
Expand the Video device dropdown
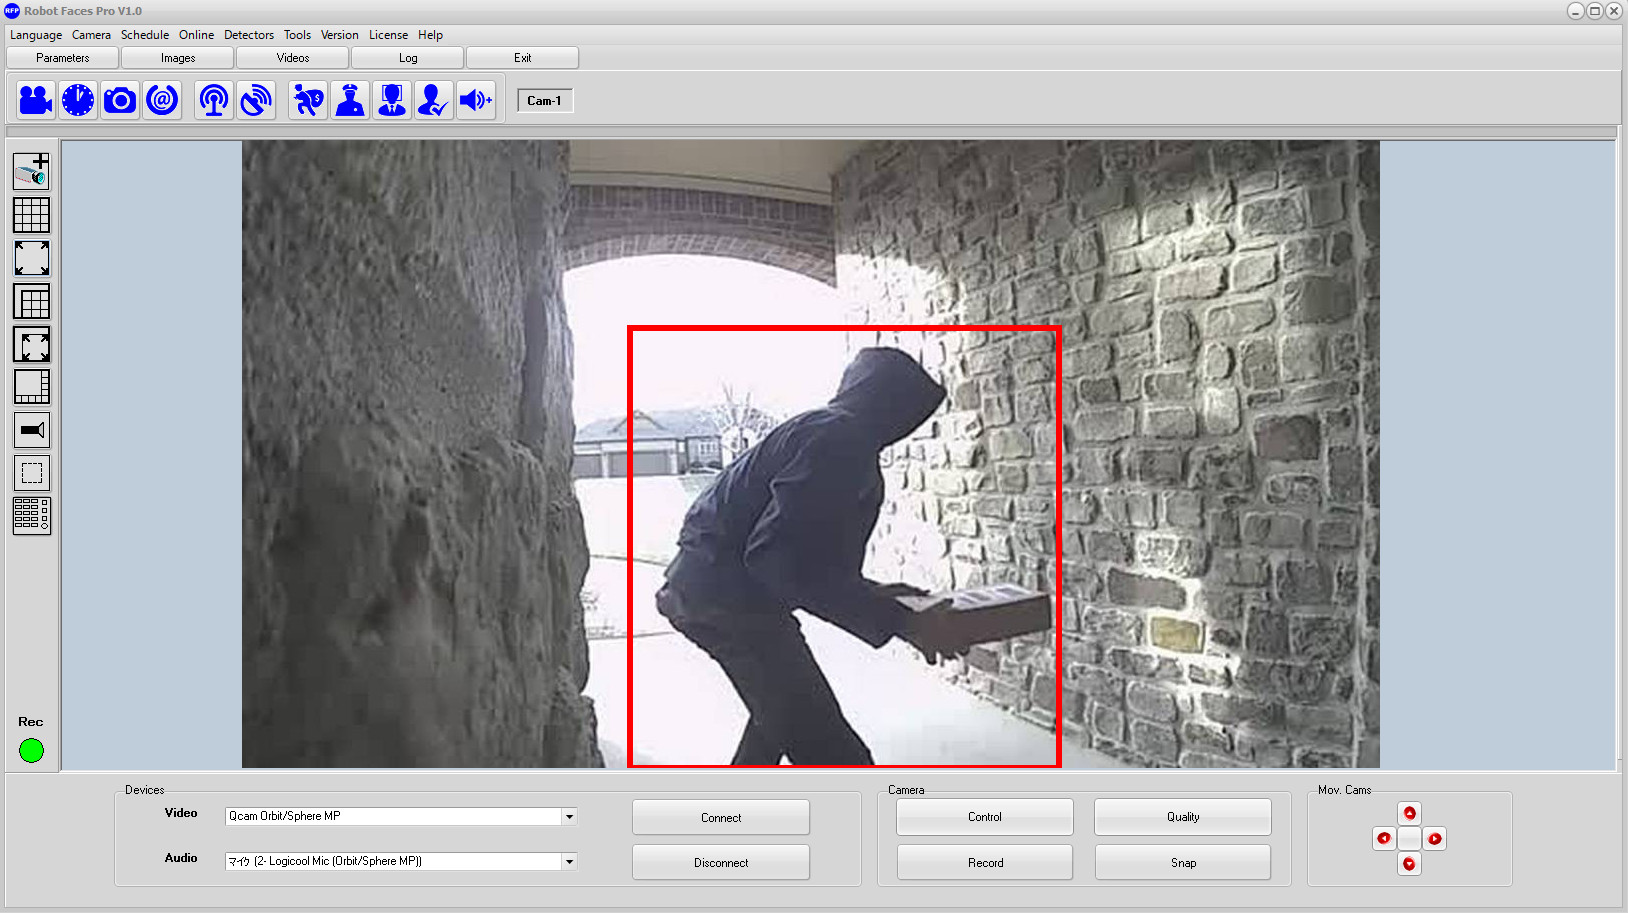coord(569,817)
